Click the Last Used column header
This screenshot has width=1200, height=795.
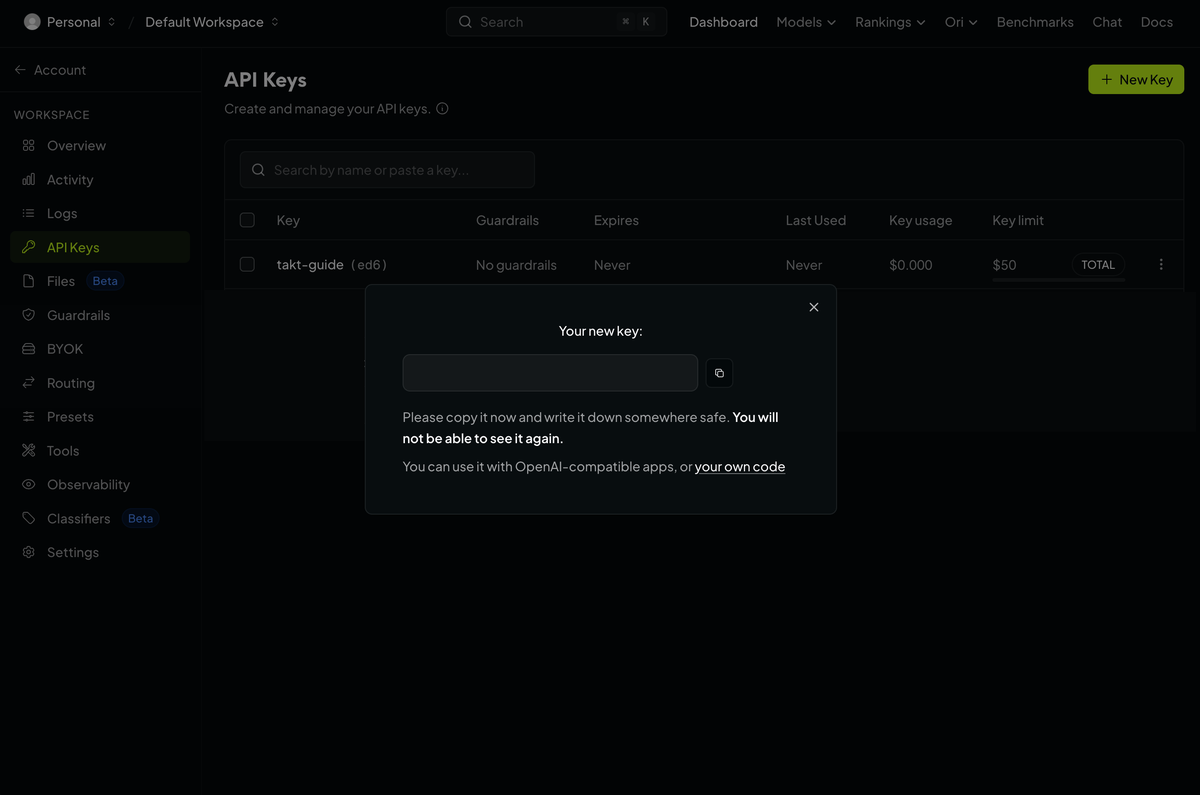(816, 220)
